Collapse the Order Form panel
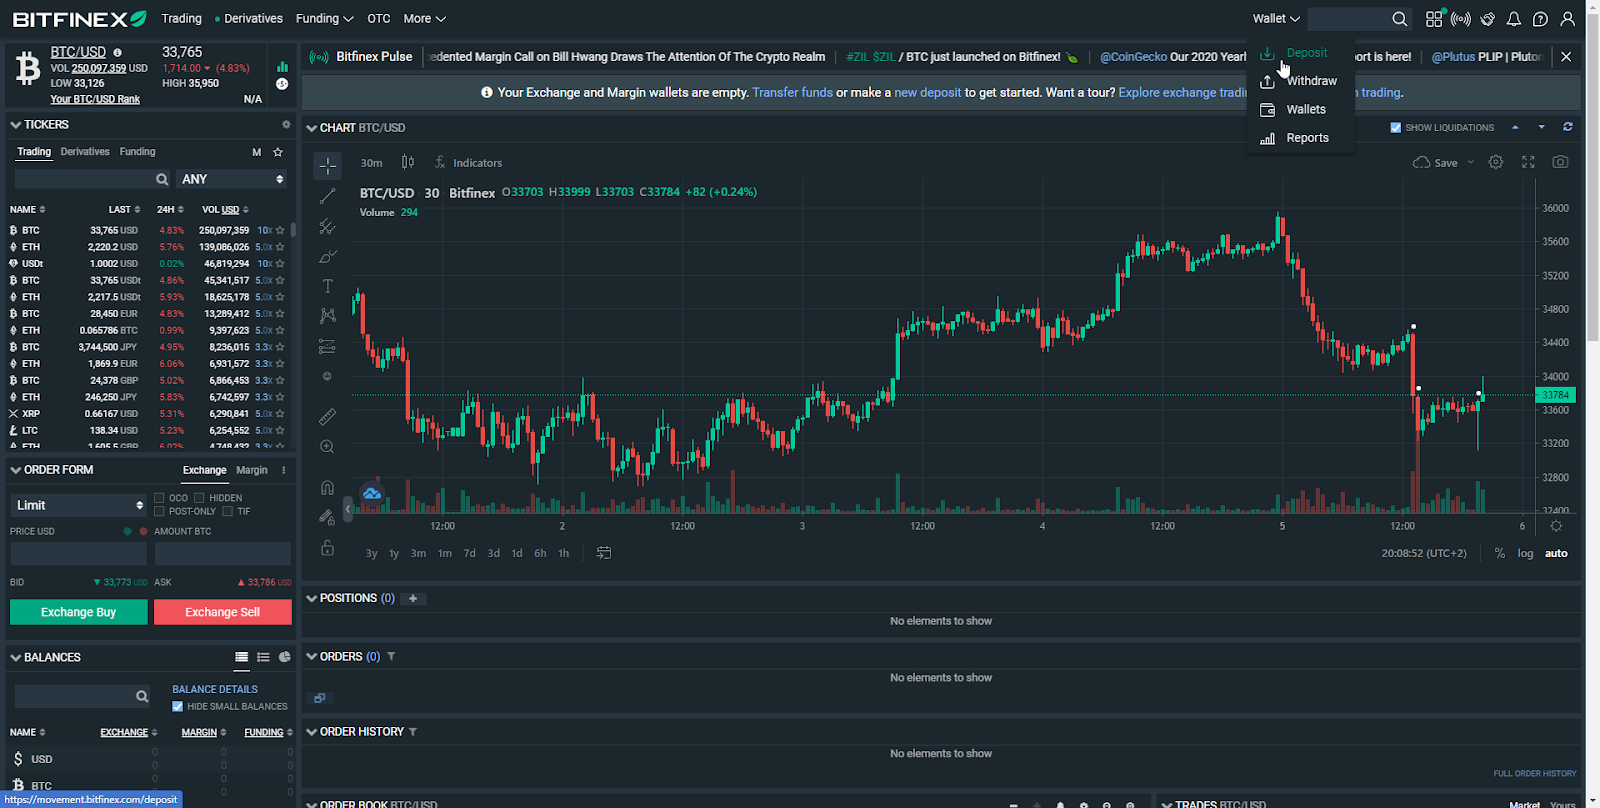 click(x=16, y=470)
